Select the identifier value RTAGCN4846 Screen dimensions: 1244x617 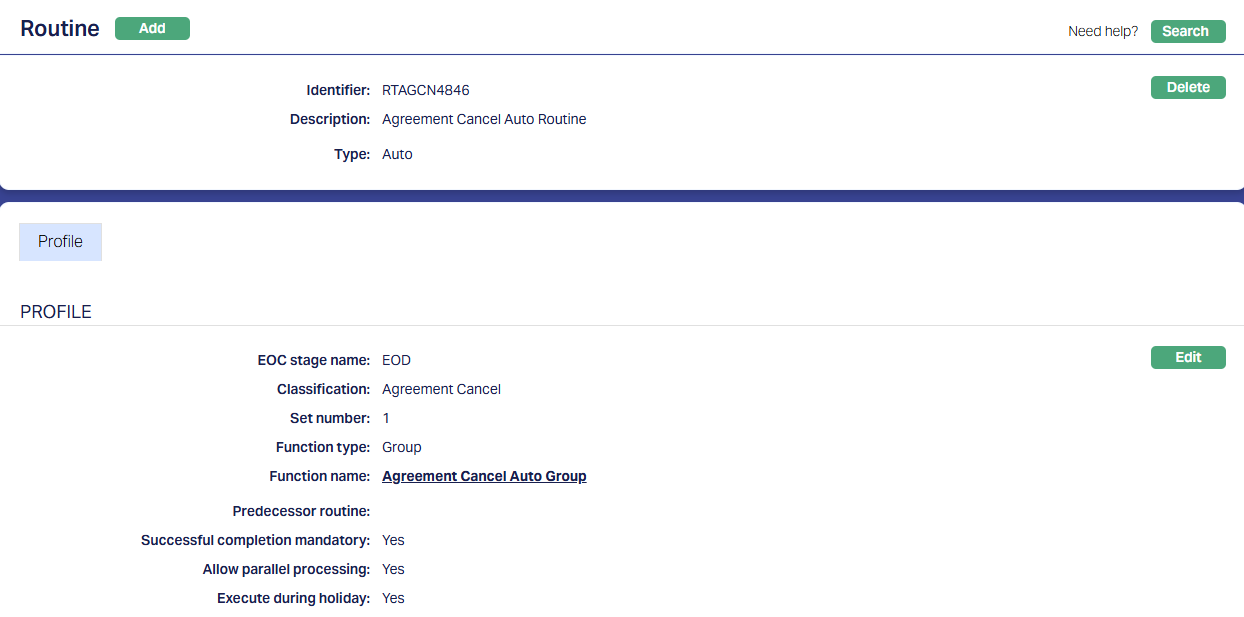click(x=425, y=91)
